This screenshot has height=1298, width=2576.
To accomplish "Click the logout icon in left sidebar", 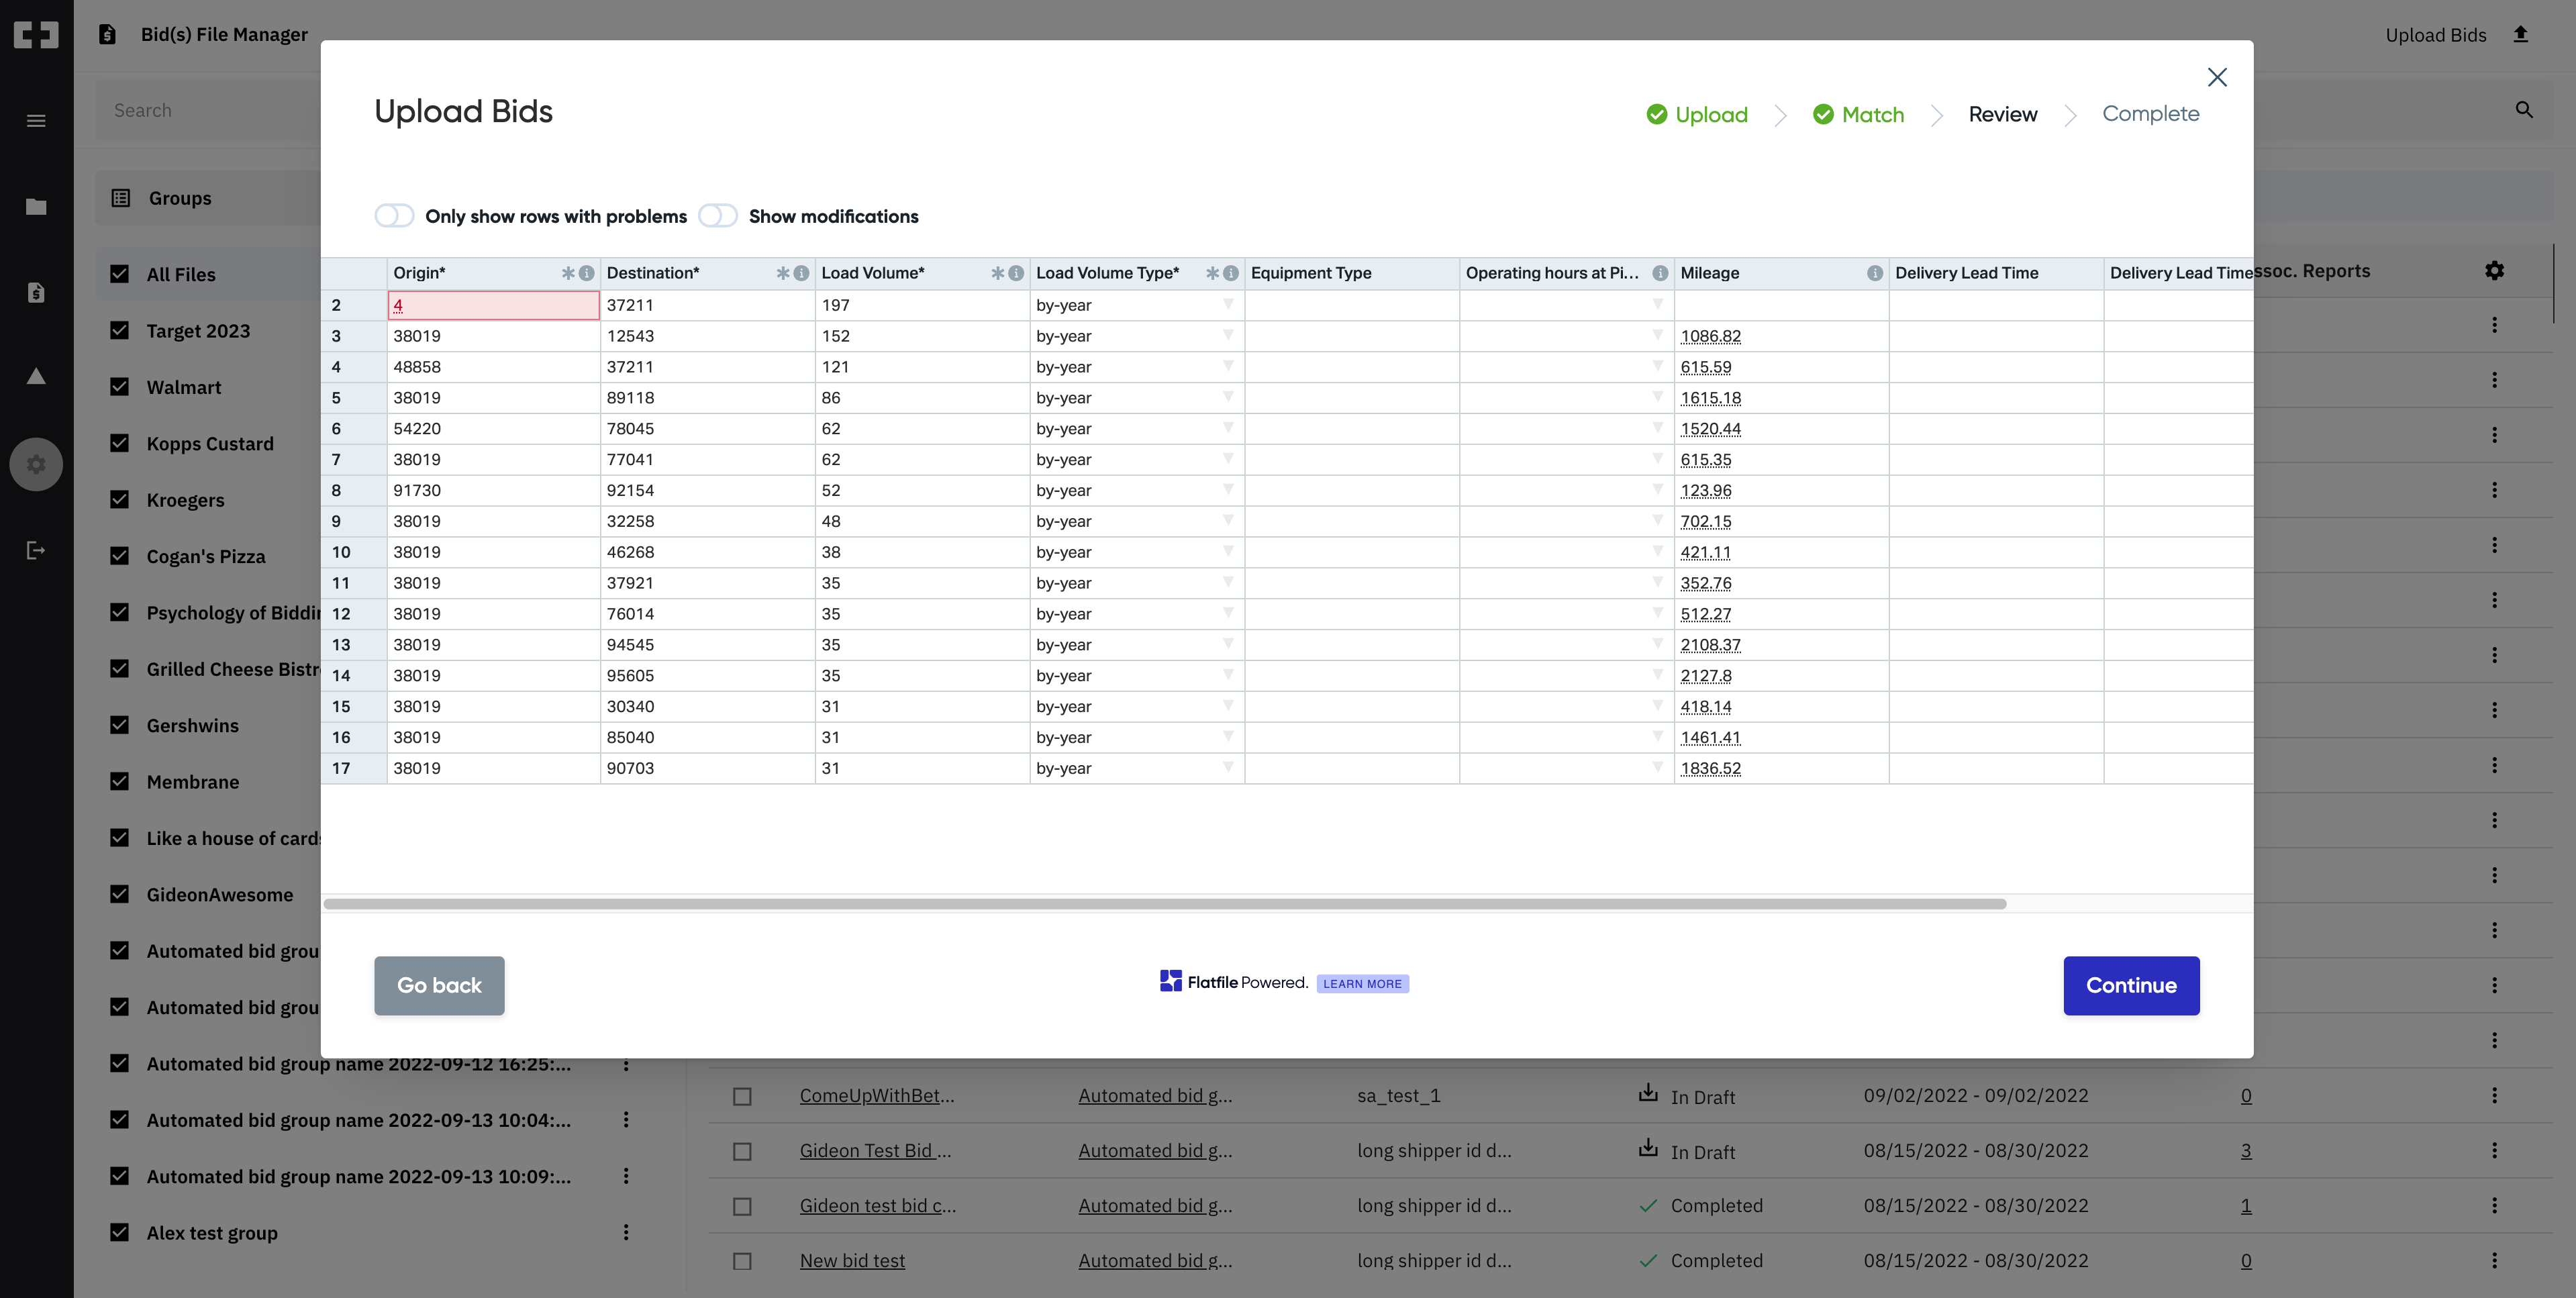I will (36, 550).
